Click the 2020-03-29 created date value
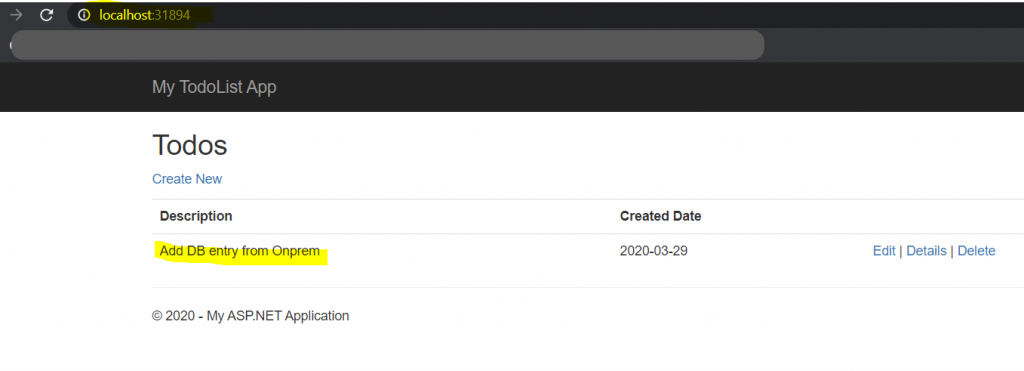This screenshot has height=371, width=1024. pyautogui.click(x=654, y=251)
